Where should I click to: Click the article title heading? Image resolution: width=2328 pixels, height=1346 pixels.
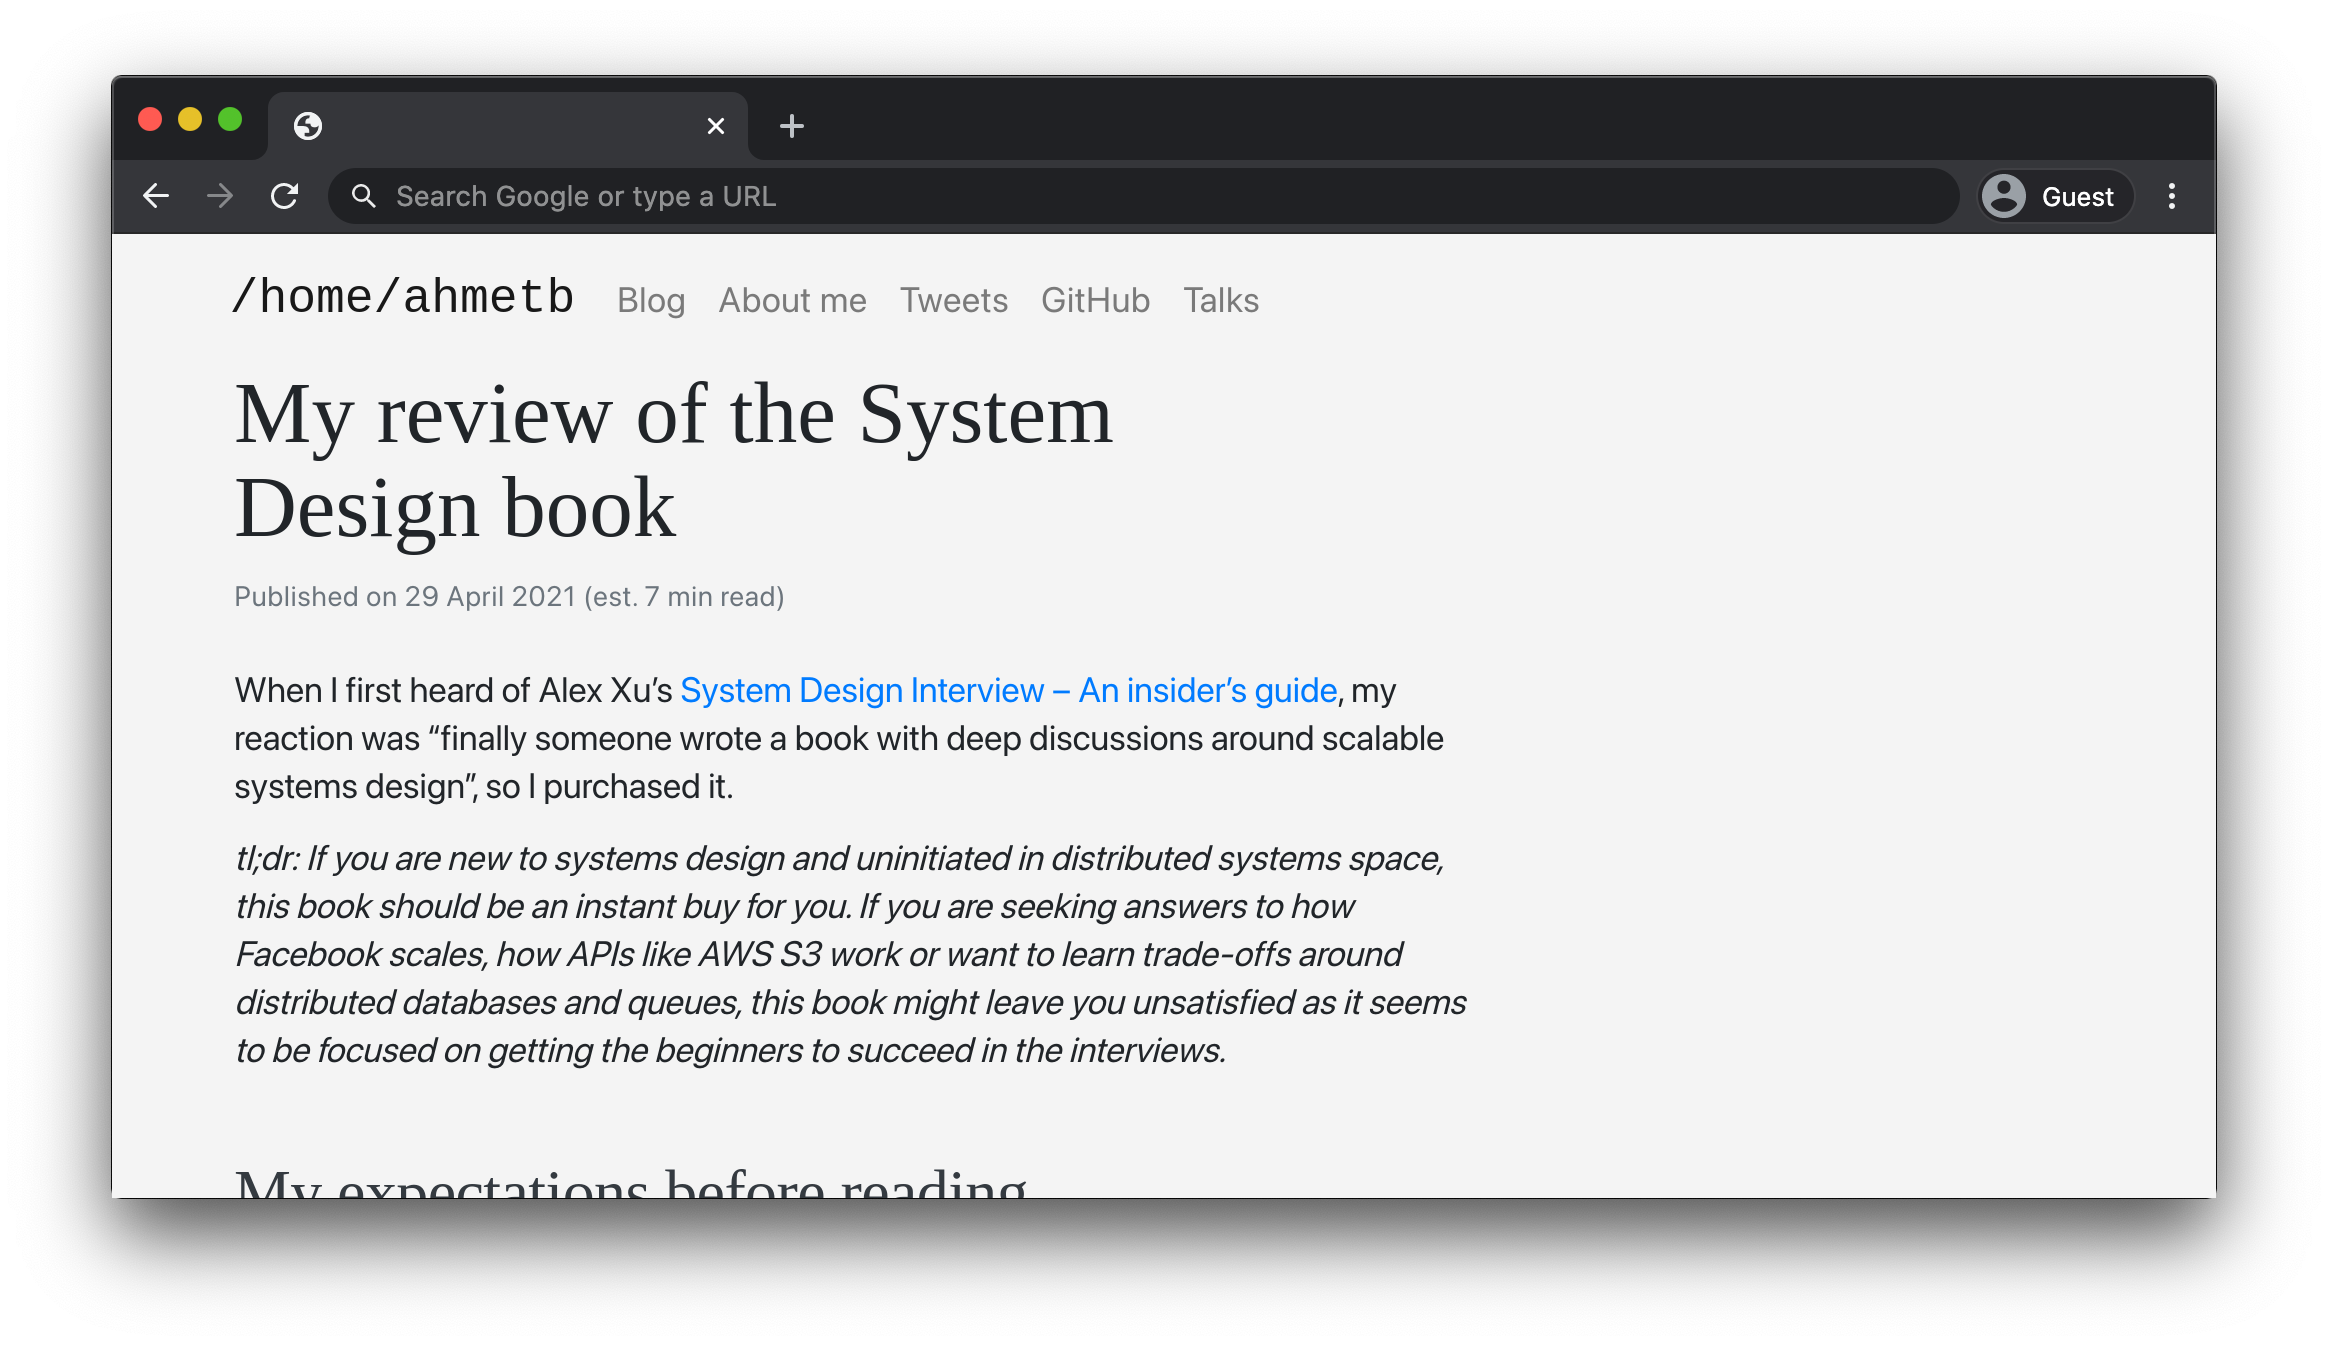(x=673, y=461)
